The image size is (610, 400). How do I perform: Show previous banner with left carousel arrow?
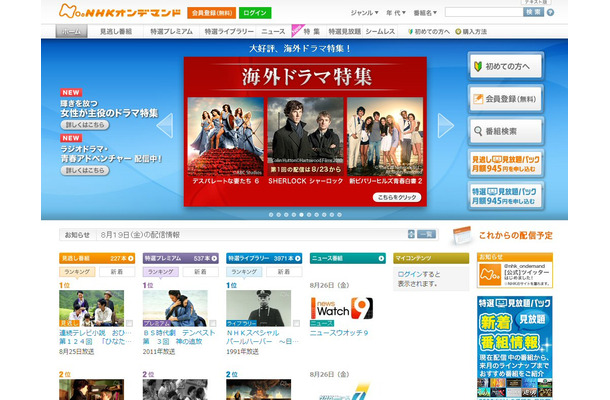(x=165, y=125)
